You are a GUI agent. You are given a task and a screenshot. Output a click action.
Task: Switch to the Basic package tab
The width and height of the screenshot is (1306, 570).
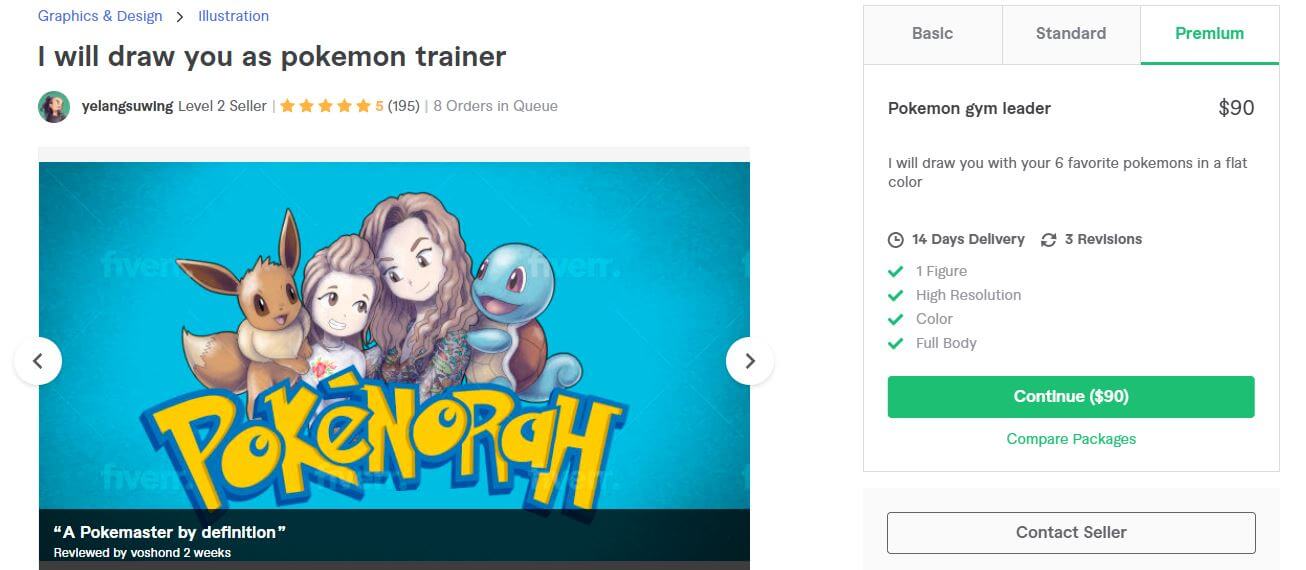point(933,34)
